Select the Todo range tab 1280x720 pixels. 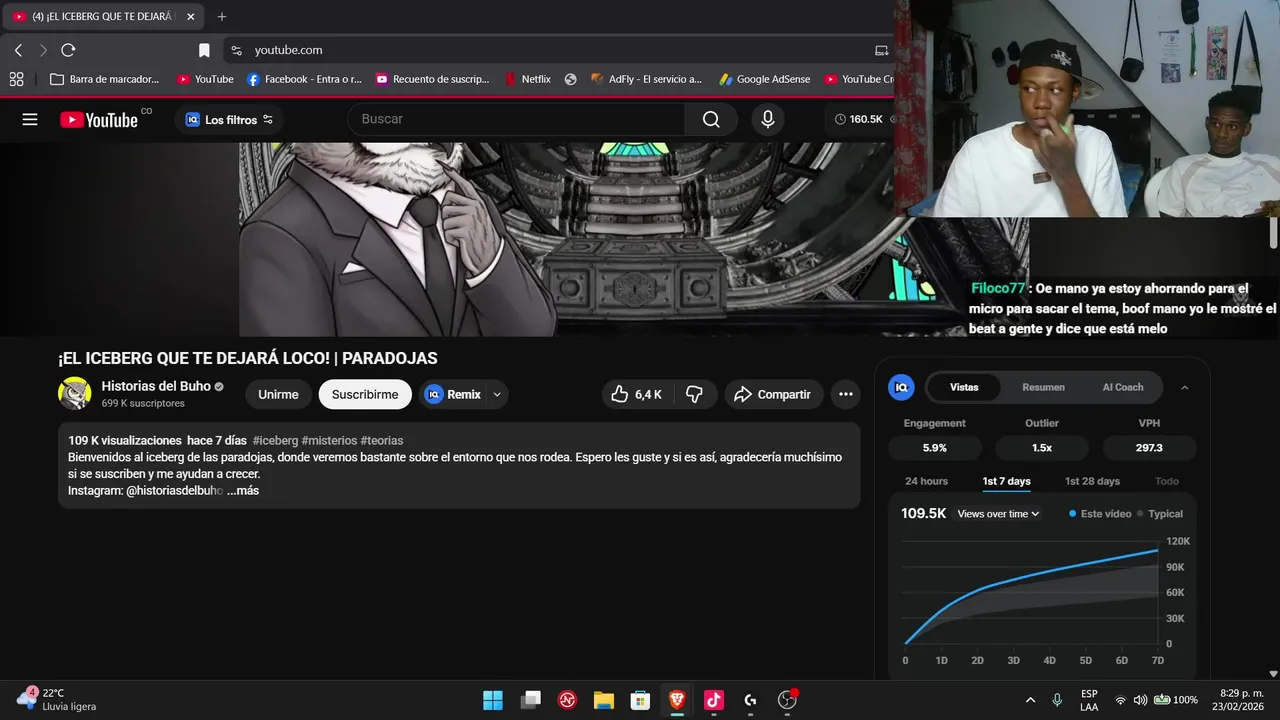pos(1167,481)
